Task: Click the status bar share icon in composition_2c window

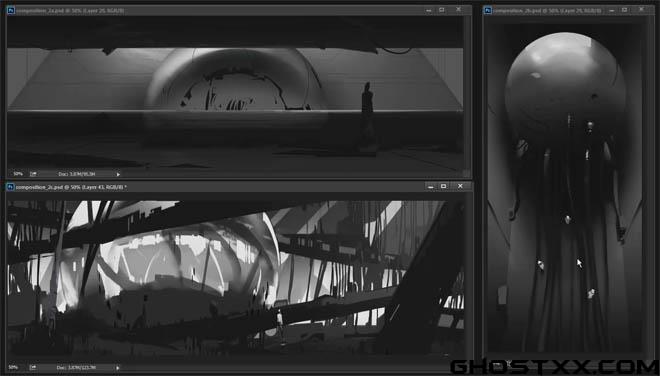Action: pos(33,368)
